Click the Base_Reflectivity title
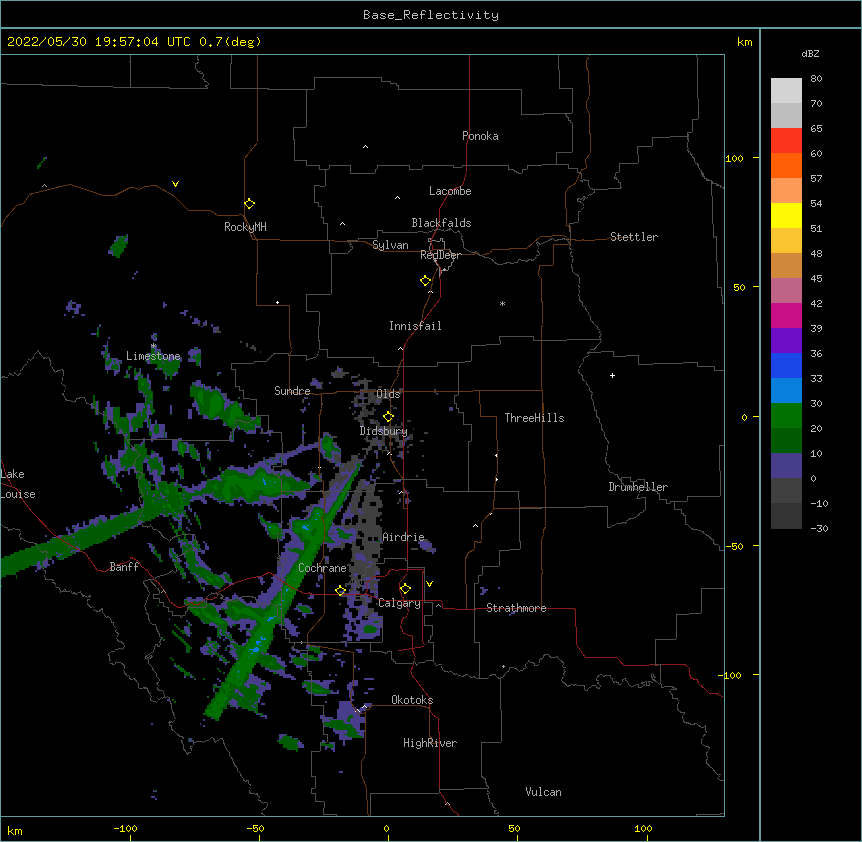The width and height of the screenshot is (862, 842). point(431,15)
